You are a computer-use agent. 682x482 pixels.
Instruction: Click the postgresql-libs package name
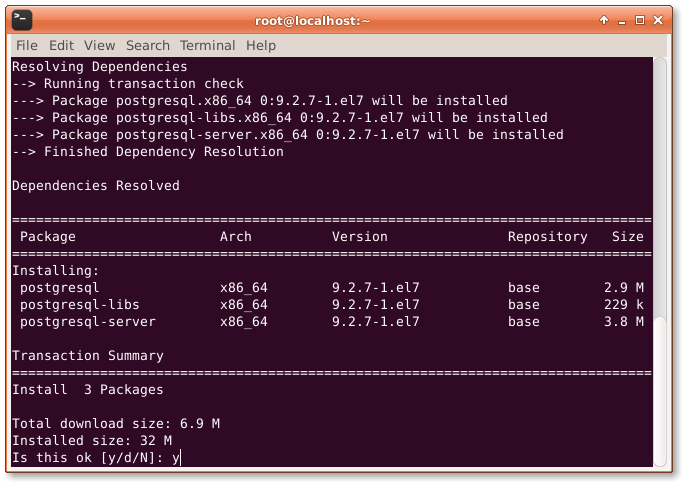click(x=80, y=304)
